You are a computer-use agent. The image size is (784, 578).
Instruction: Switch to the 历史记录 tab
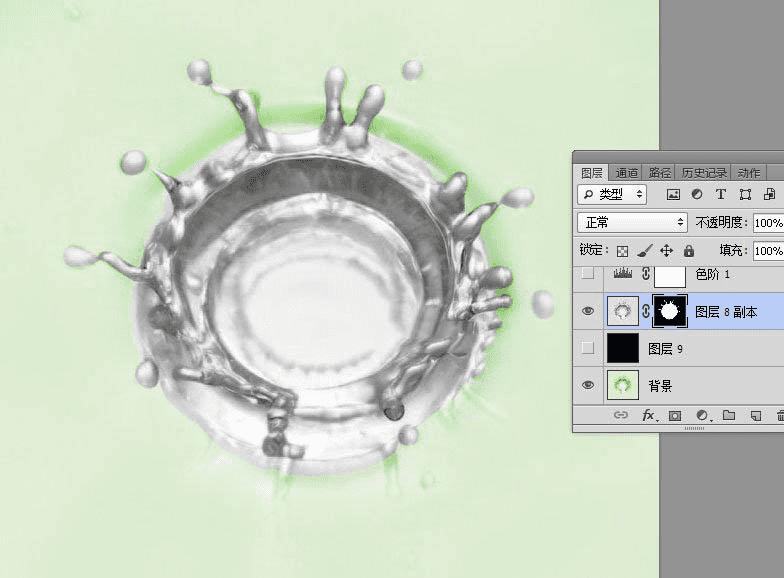tap(704, 173)
